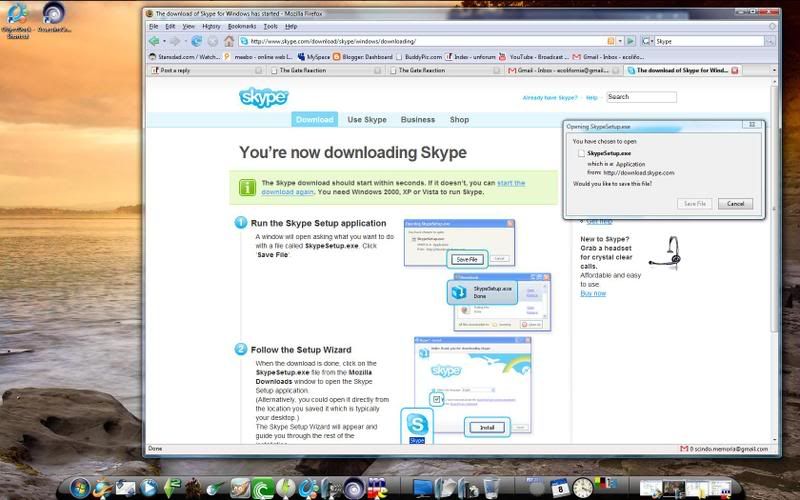The width and height of the screenshot is (800, 500).
Task: Close the Post a reply tab
Action: coord(259,70)
